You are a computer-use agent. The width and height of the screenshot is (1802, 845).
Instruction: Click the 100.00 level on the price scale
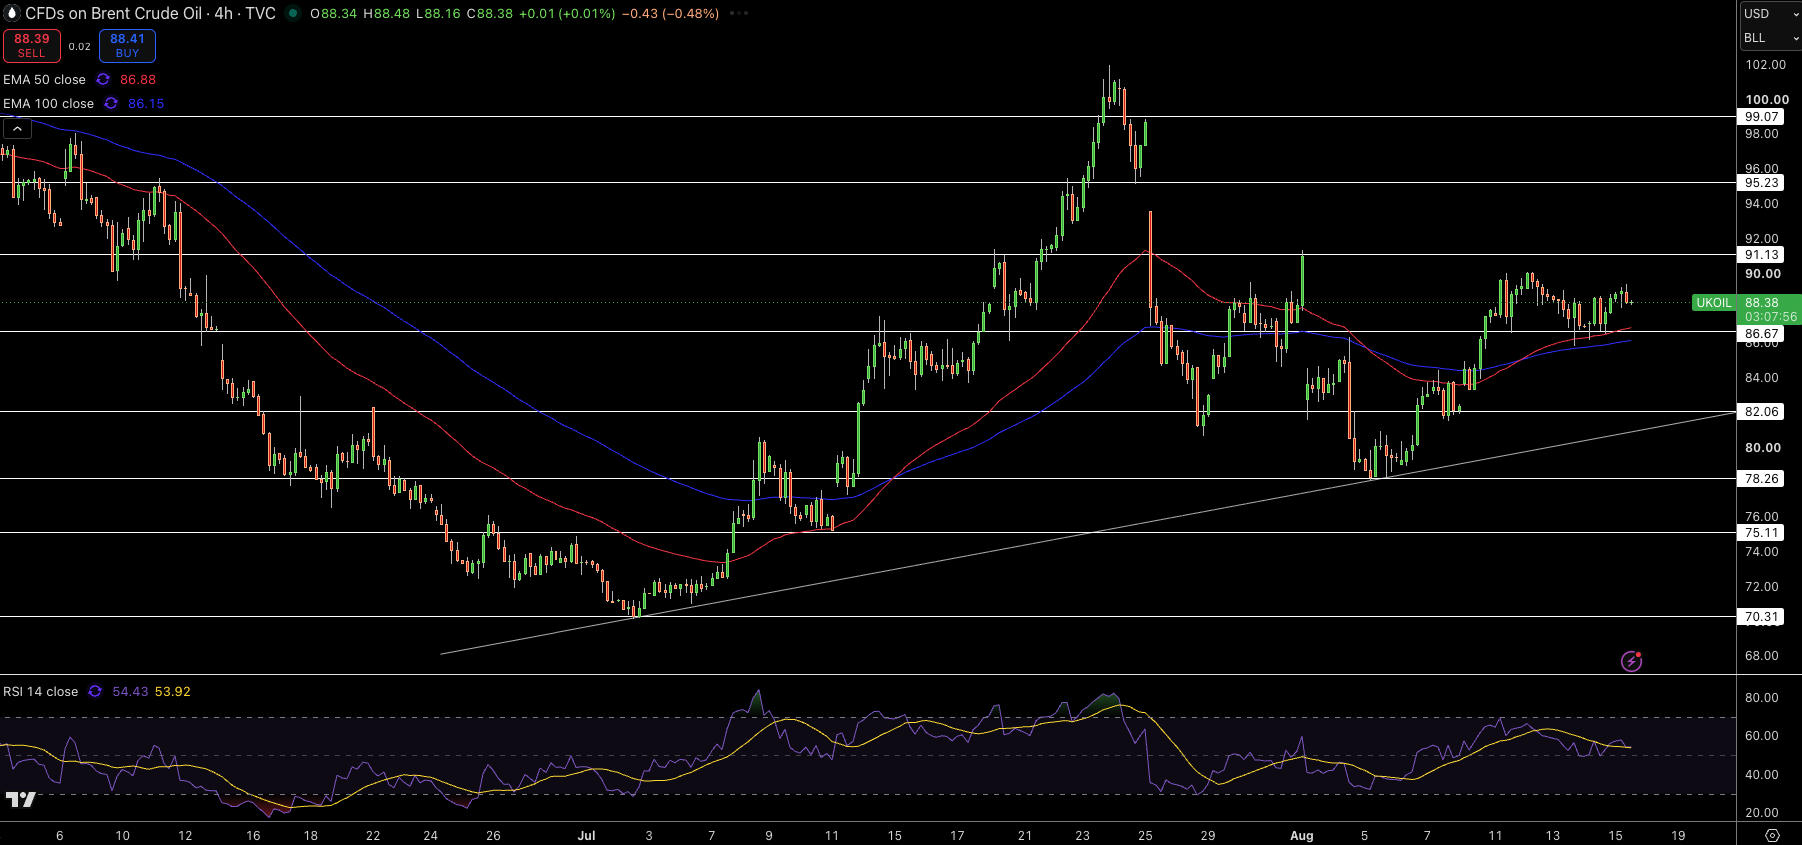tap(1767, 99)
